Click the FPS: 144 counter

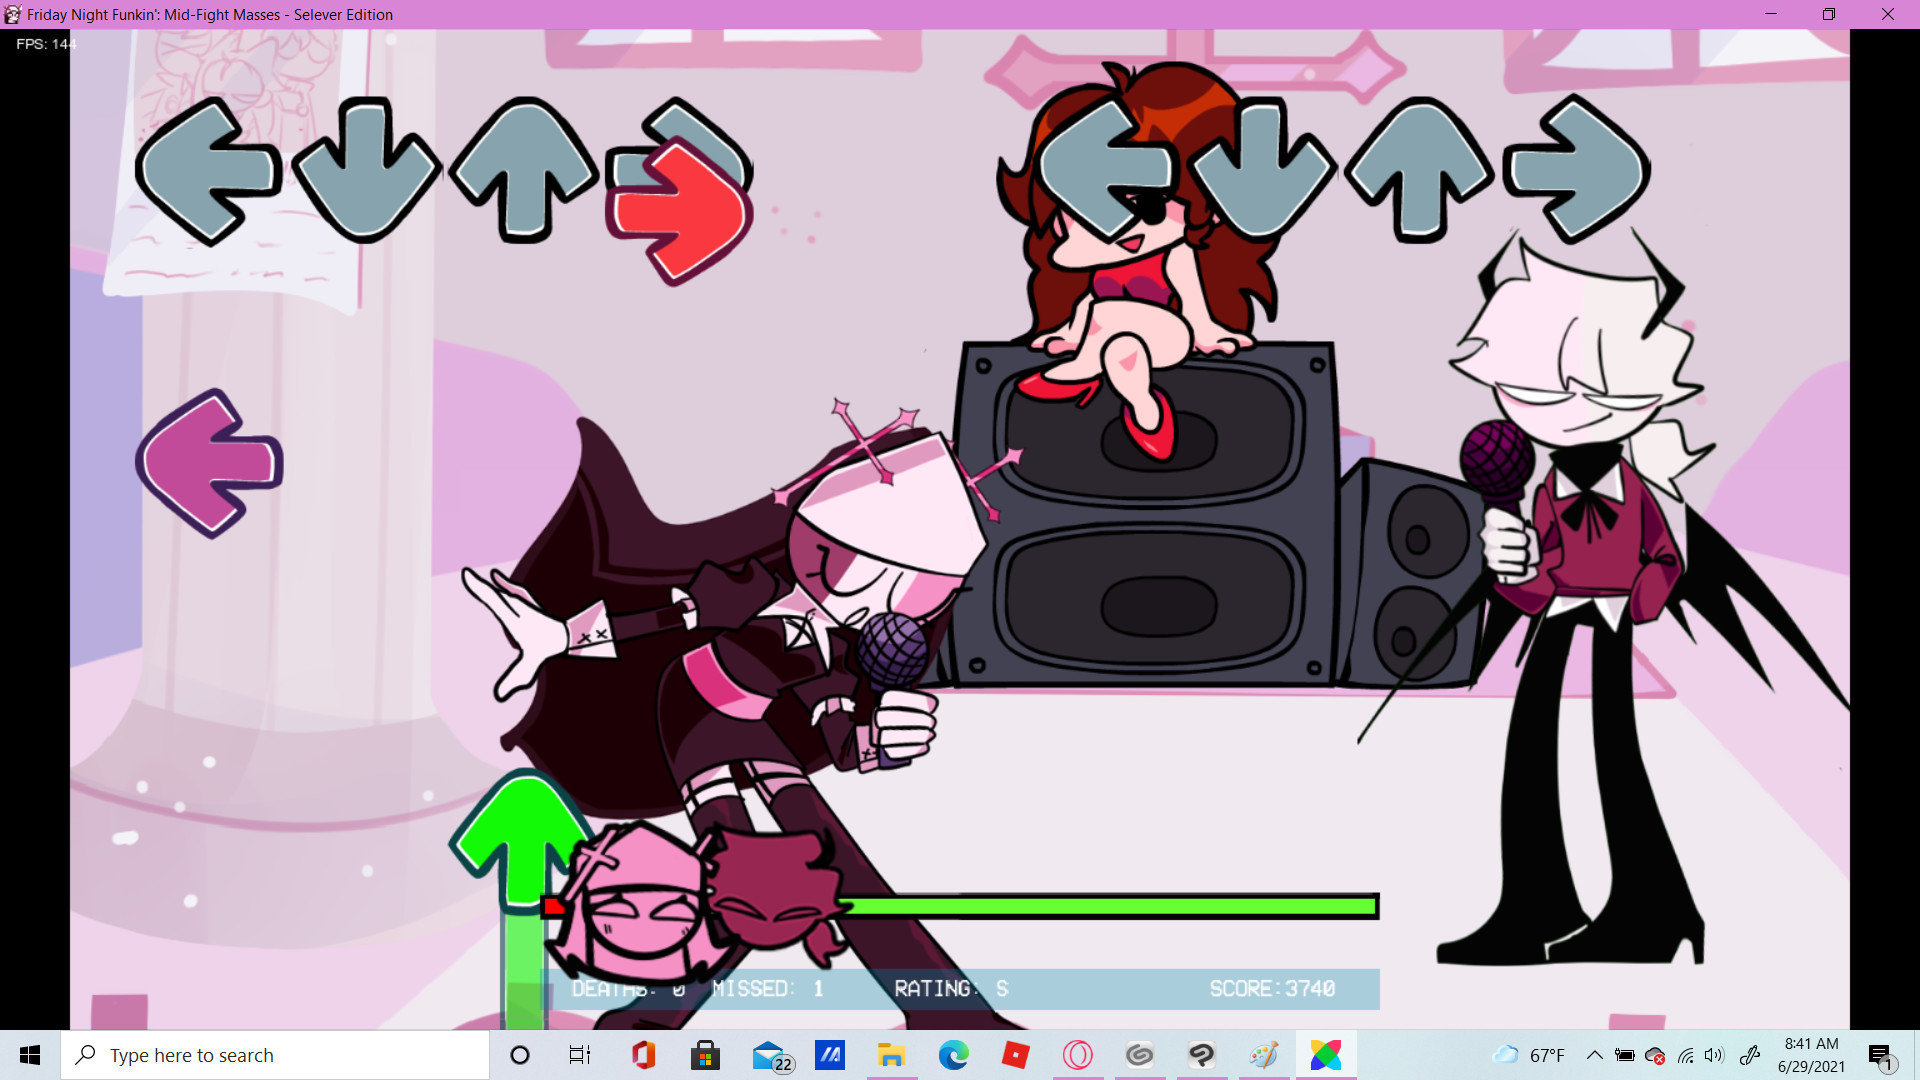(x=46, y=44)
